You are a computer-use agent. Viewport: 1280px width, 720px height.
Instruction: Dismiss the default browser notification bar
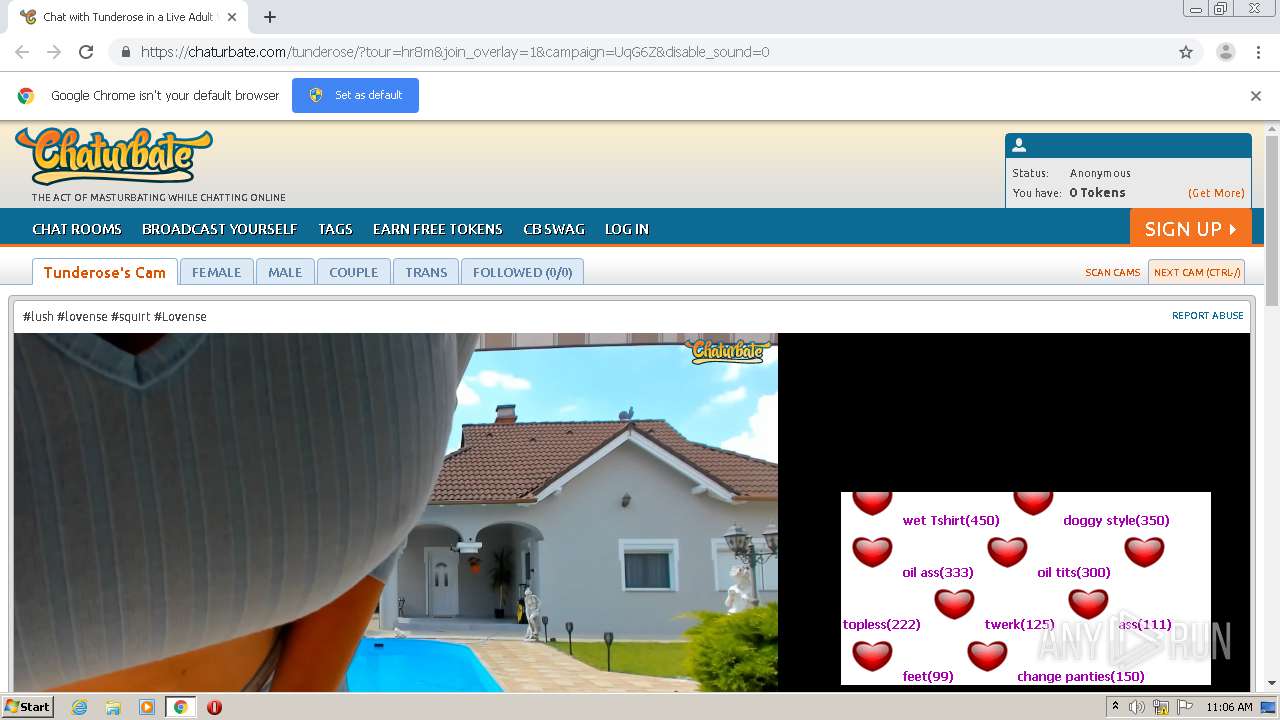pyautogui.click(x=1256, y=96)
